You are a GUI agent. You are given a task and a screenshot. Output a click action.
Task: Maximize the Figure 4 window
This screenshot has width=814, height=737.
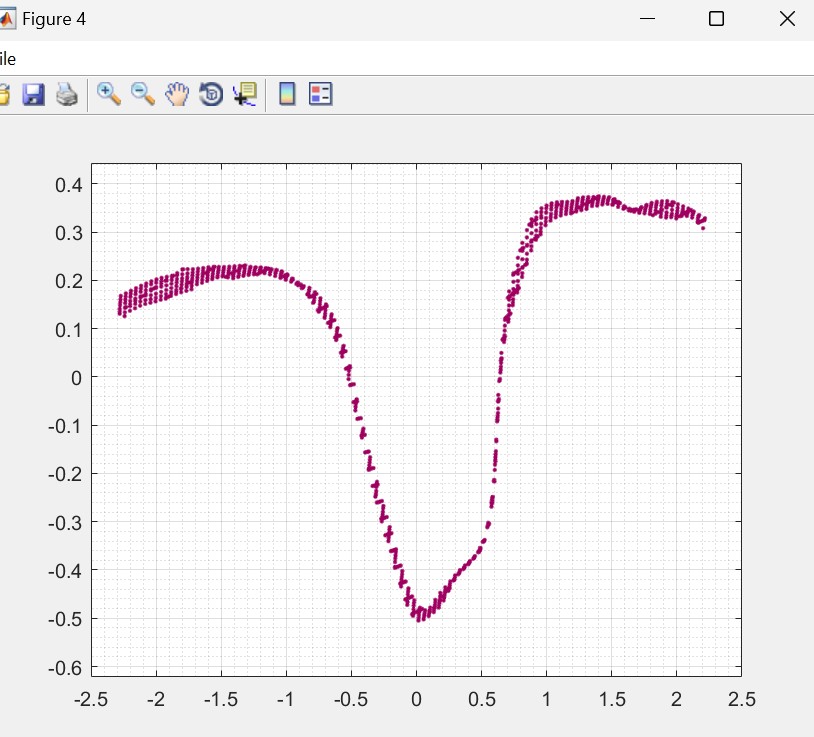tap(716, 19)
